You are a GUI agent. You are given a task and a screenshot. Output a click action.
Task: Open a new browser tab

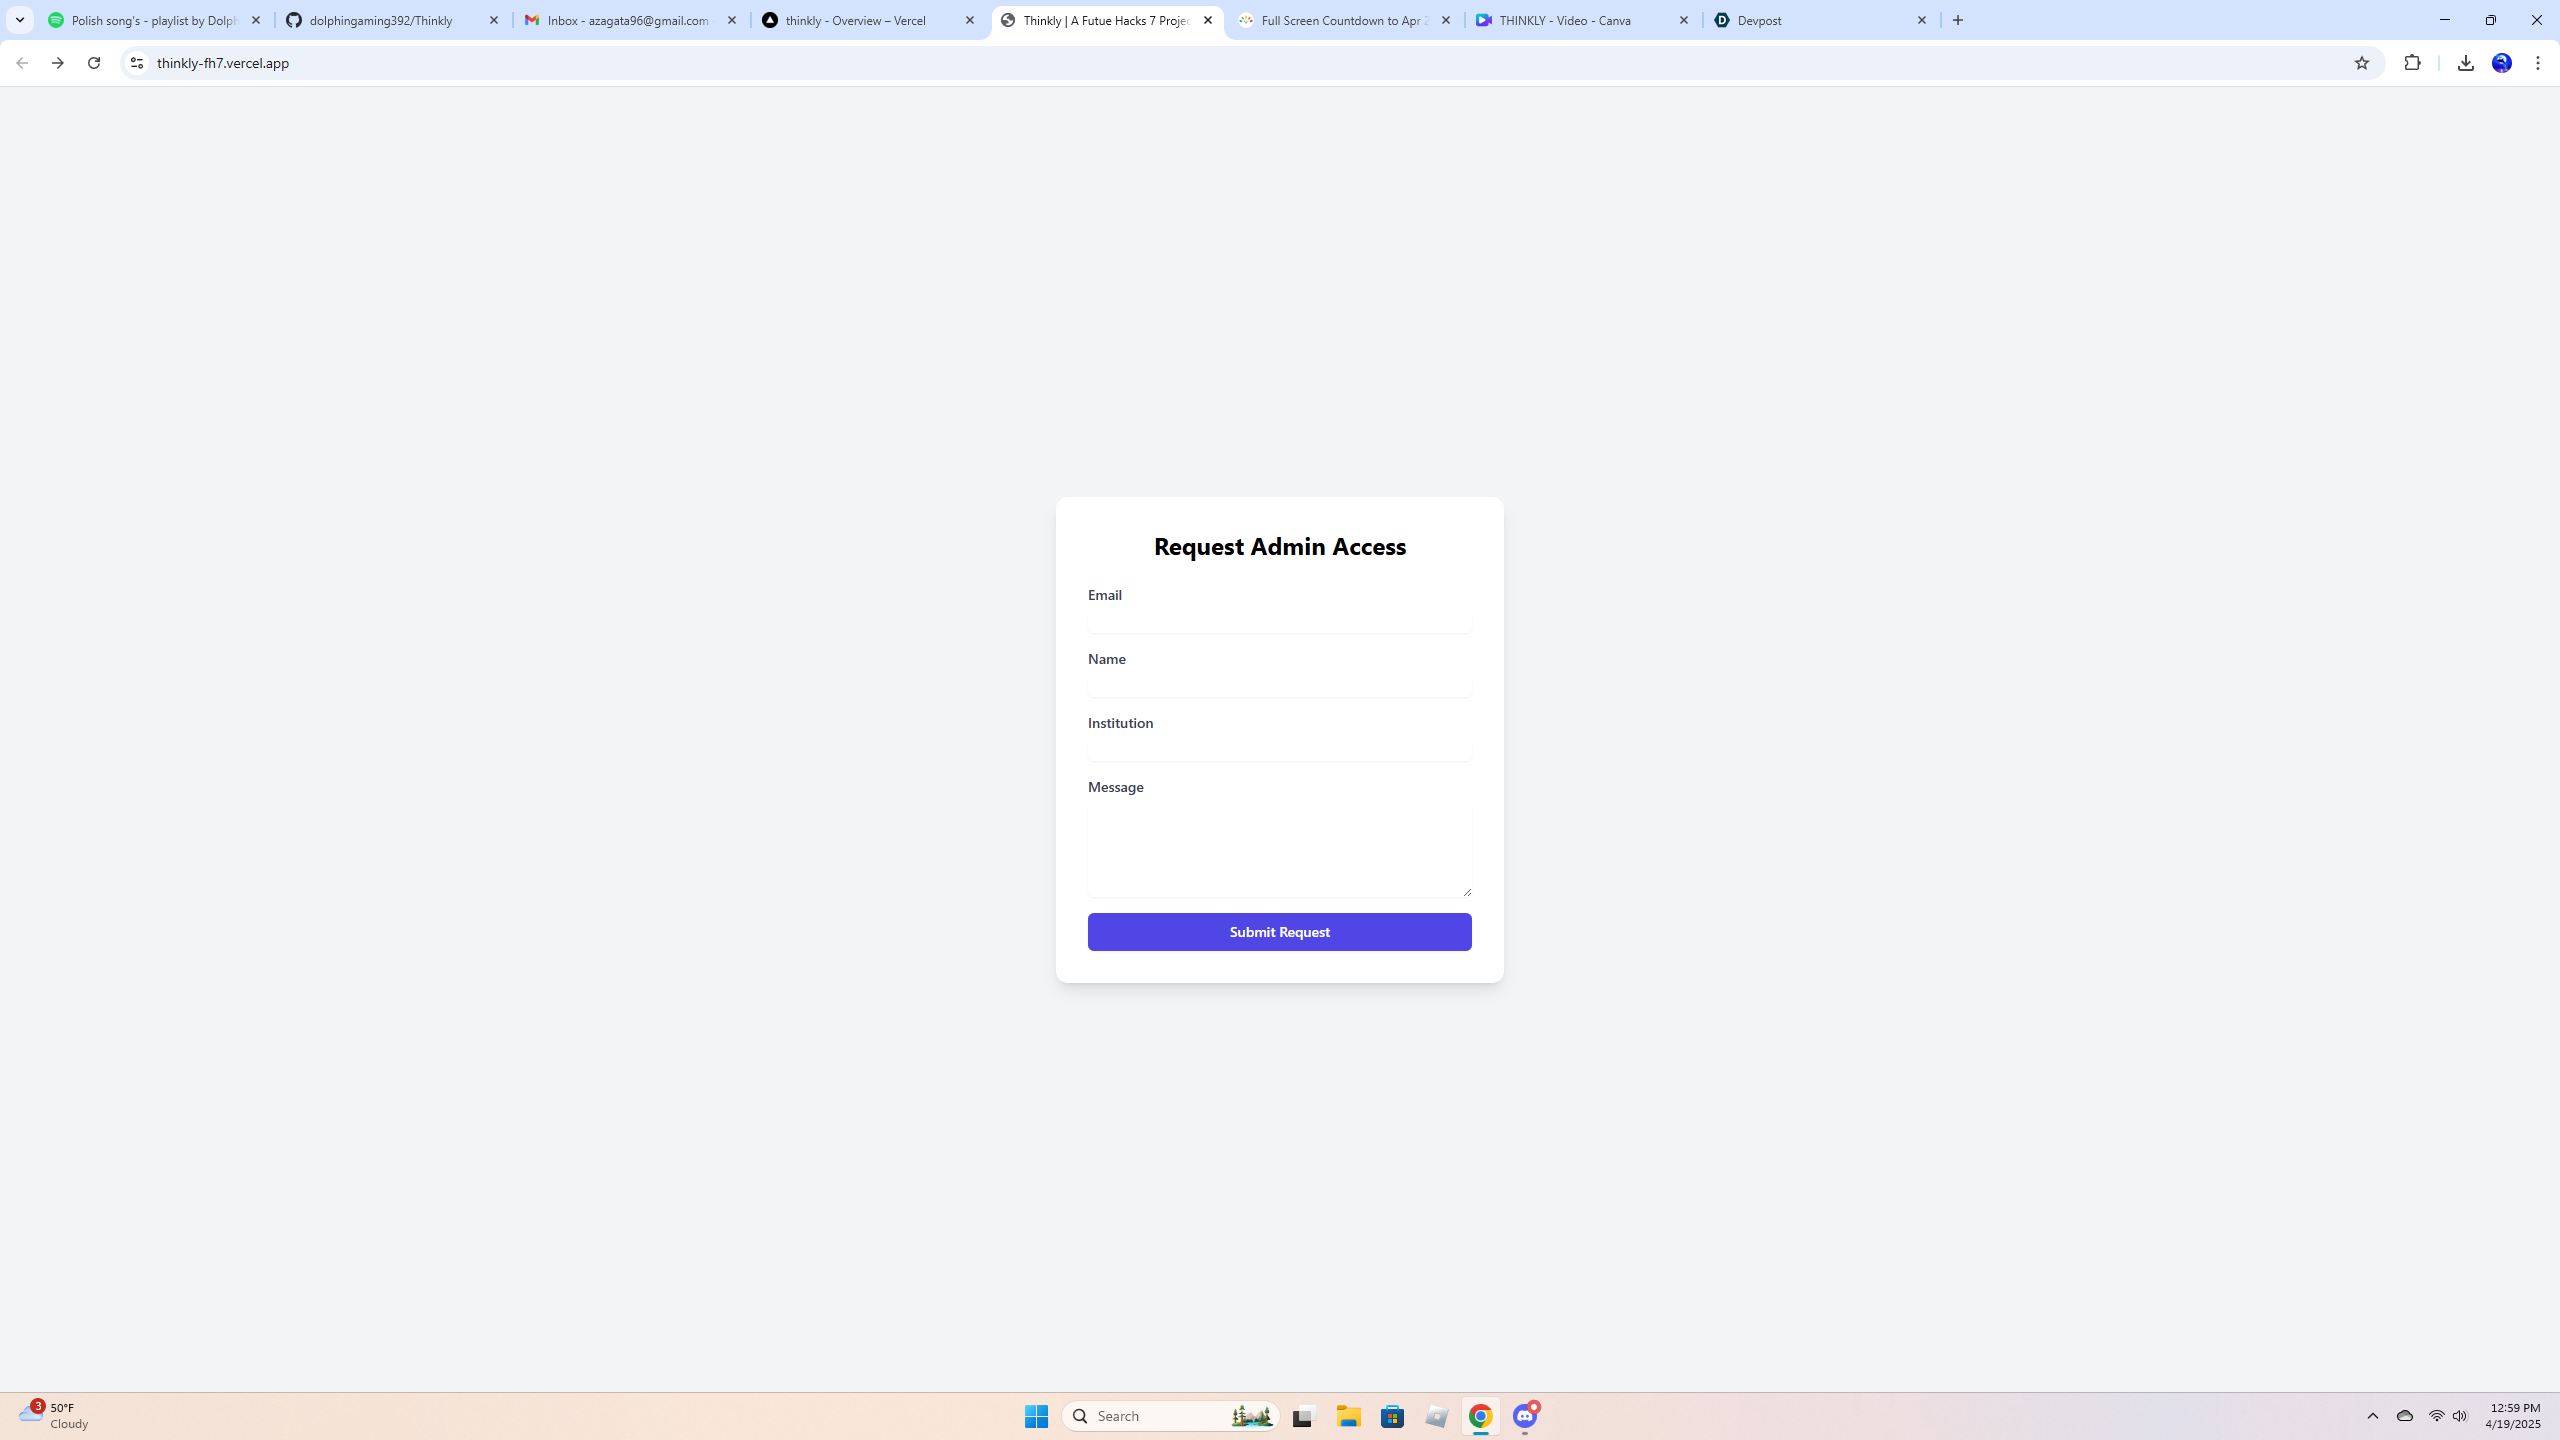point(1958,20)
